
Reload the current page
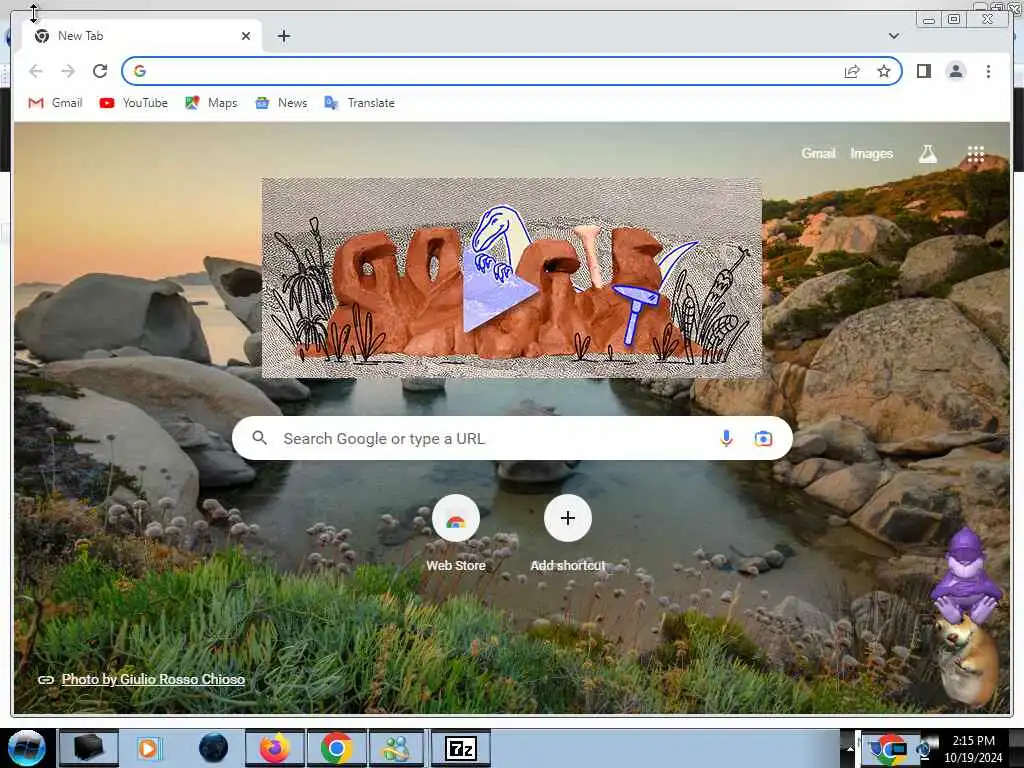point(100,71)
